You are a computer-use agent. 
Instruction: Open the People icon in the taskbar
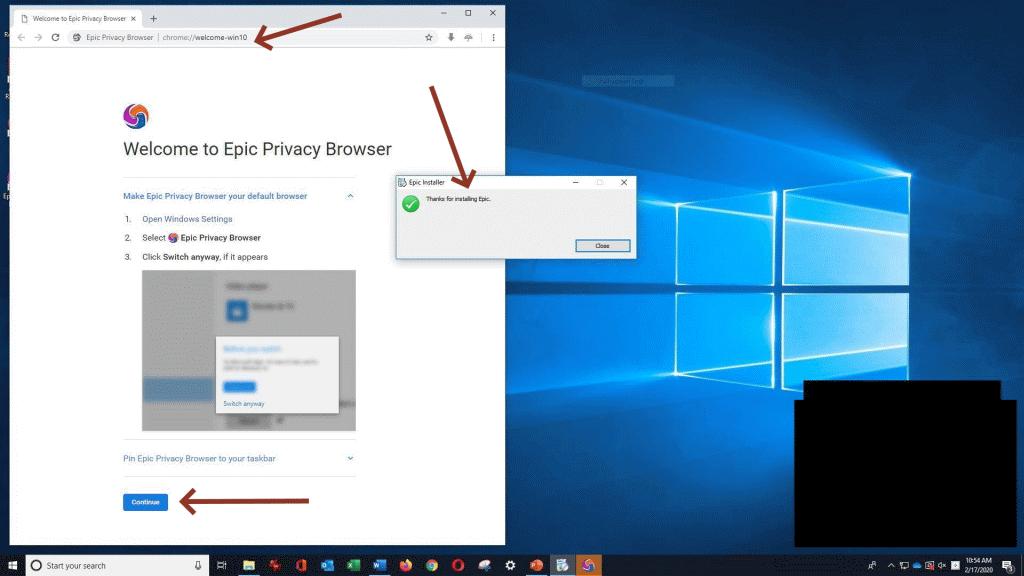[x=872, y=565]
